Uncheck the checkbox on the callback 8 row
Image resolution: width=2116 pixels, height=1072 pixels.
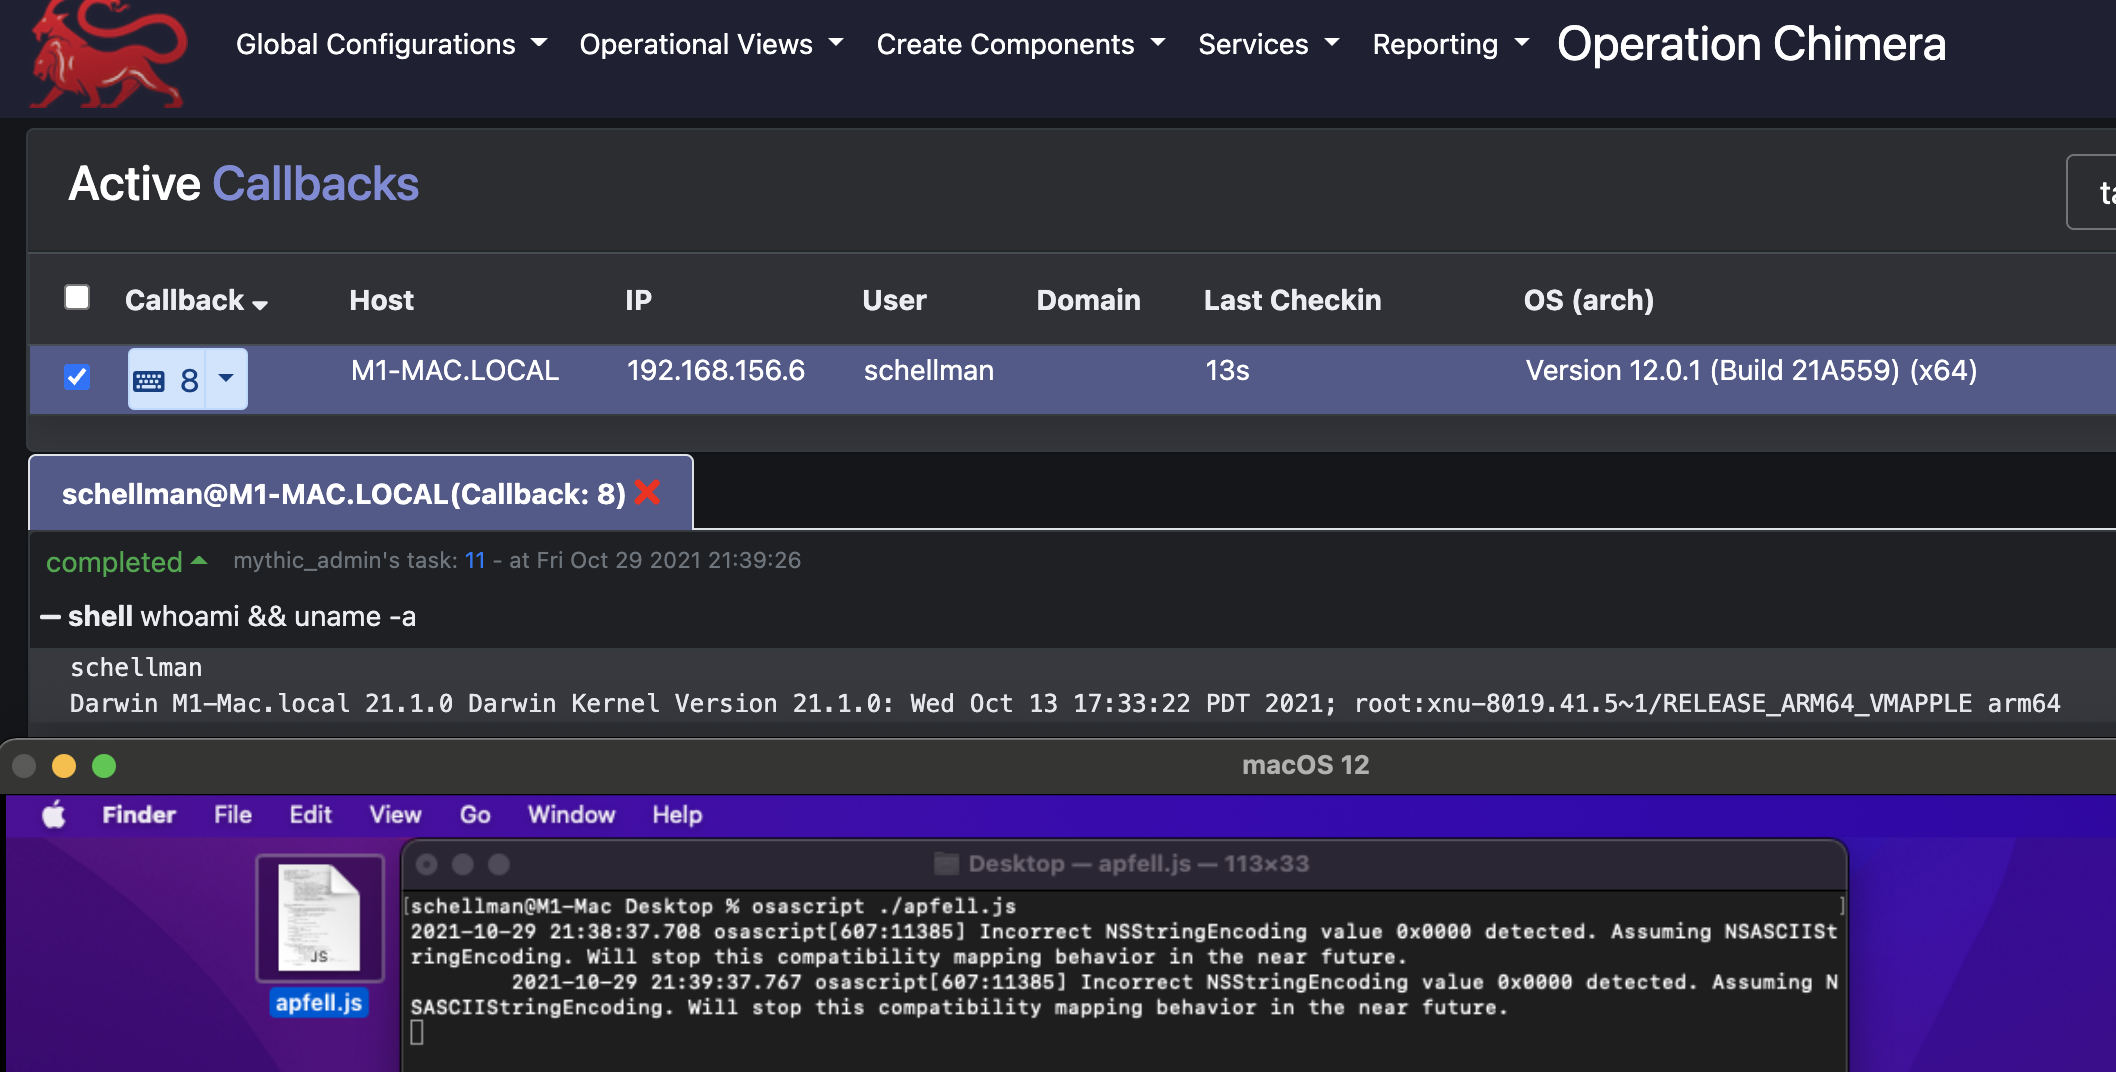tap(77, 377)
